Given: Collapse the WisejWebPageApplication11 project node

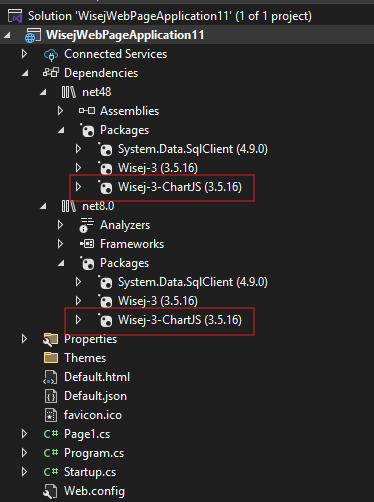Looking at the screenshot, I should 7,35.
